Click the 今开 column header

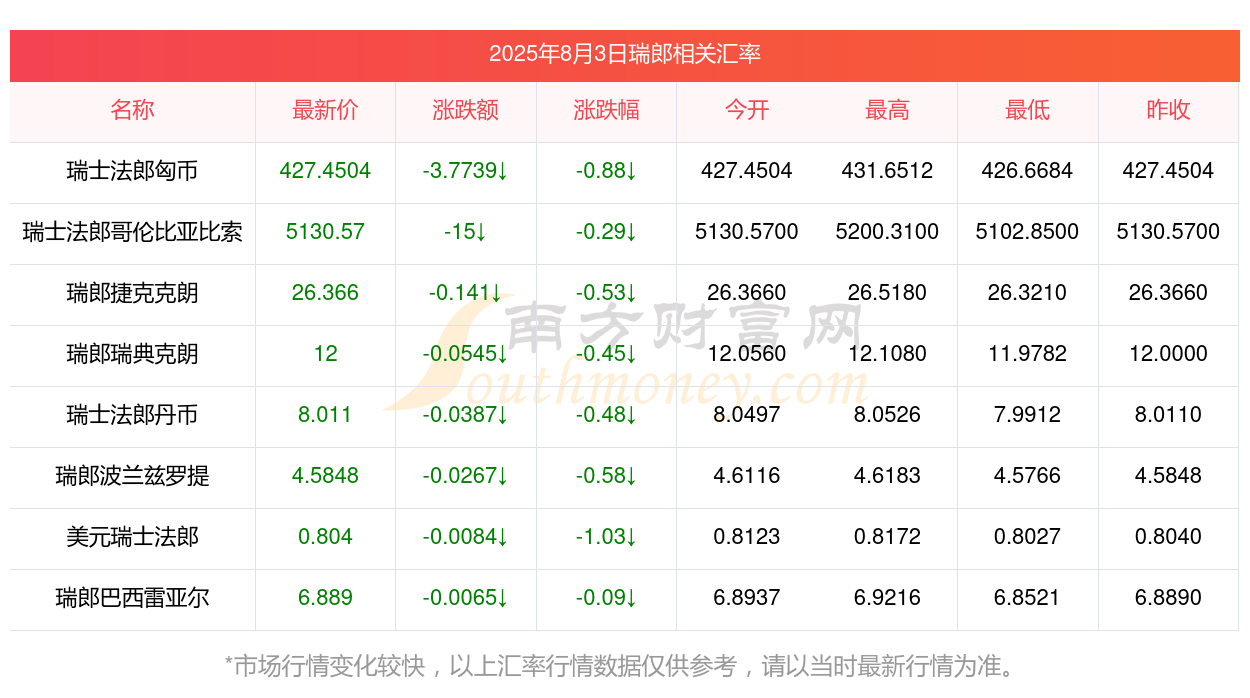(747, 110)
